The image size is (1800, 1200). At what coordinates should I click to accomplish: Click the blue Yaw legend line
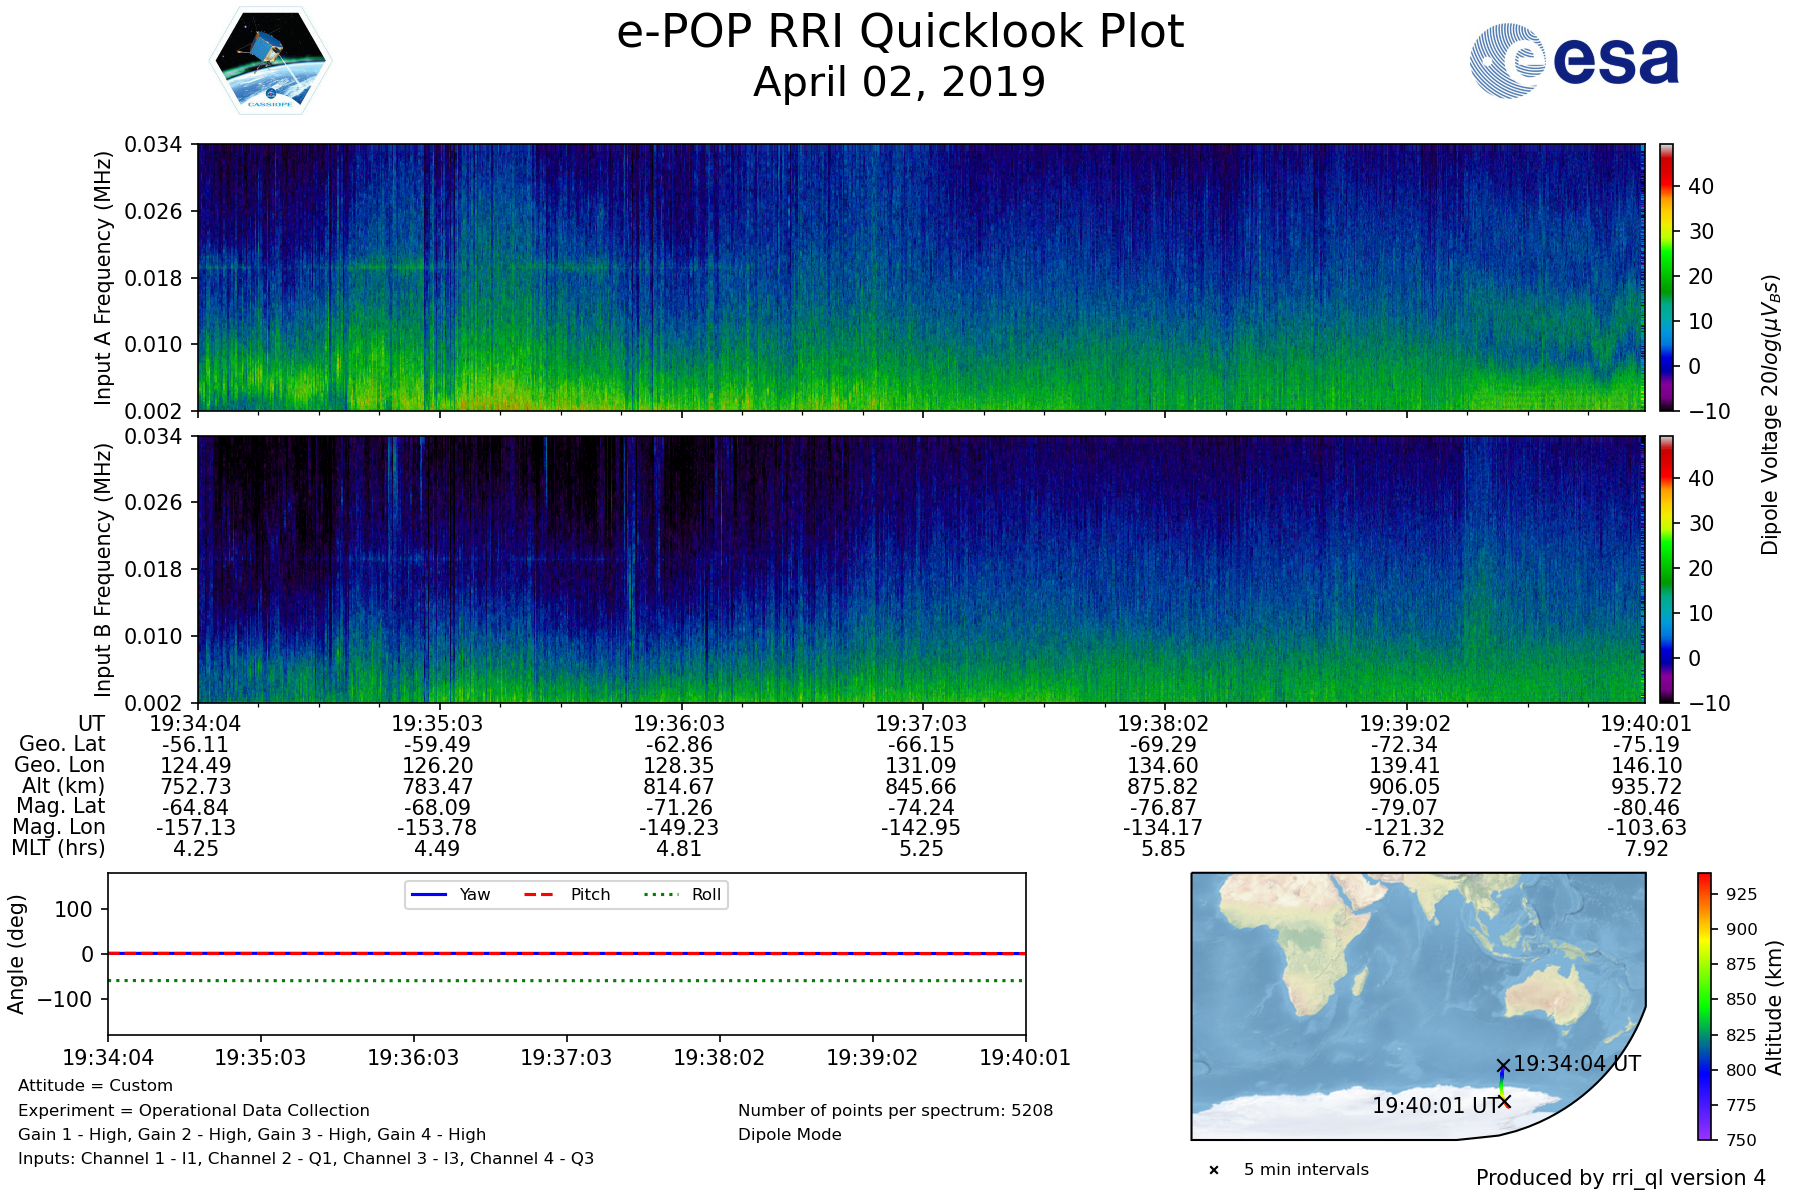(x=428, y=895)
